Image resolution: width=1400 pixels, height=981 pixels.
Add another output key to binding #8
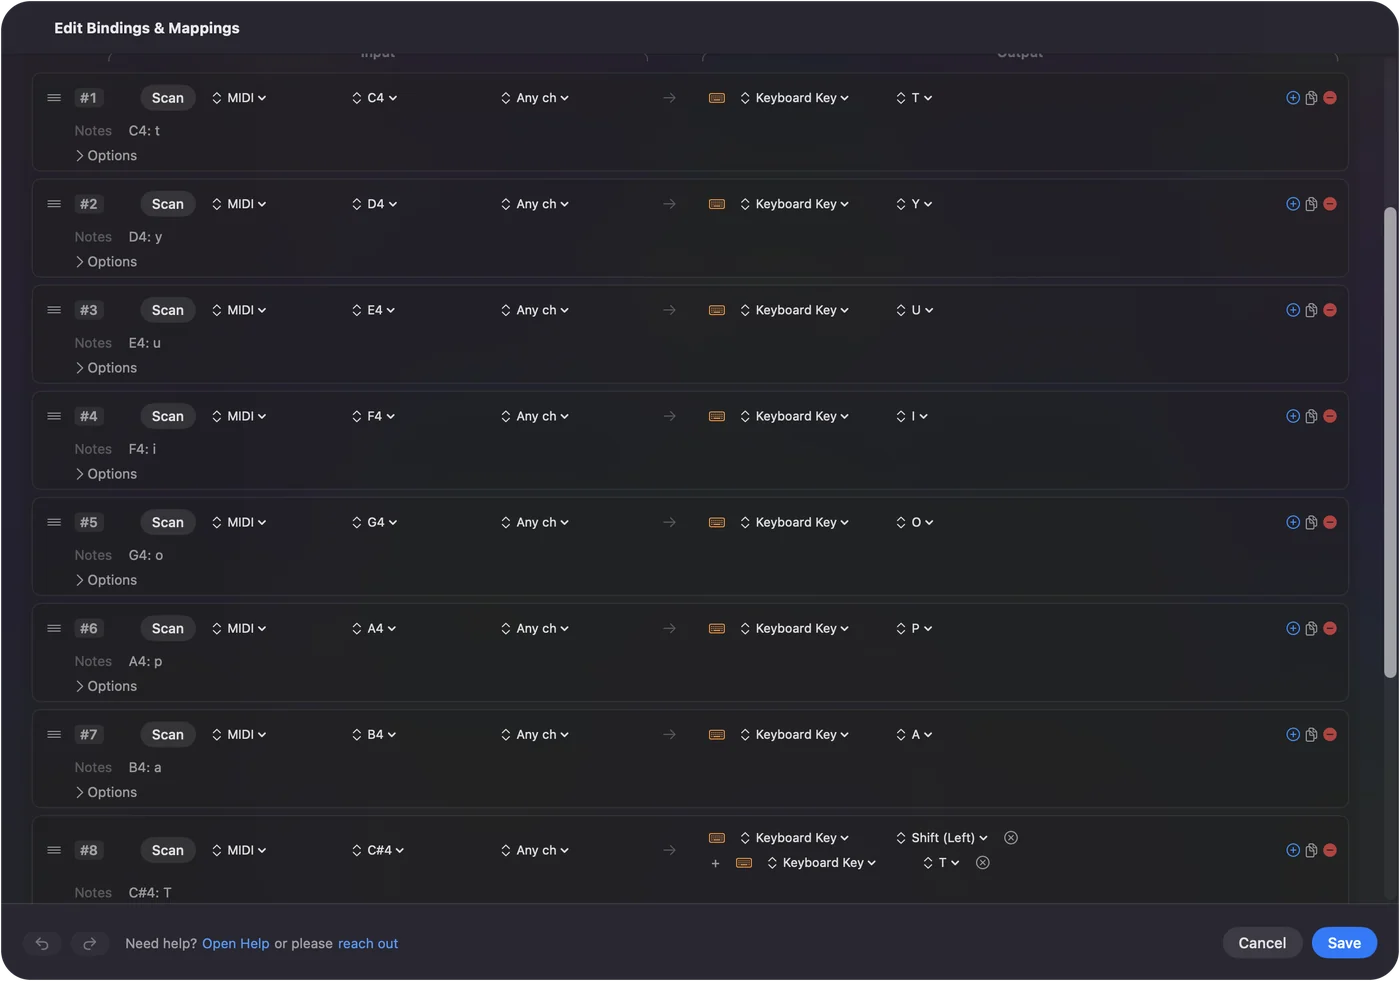pyautogui.click(x=715, y=863)
